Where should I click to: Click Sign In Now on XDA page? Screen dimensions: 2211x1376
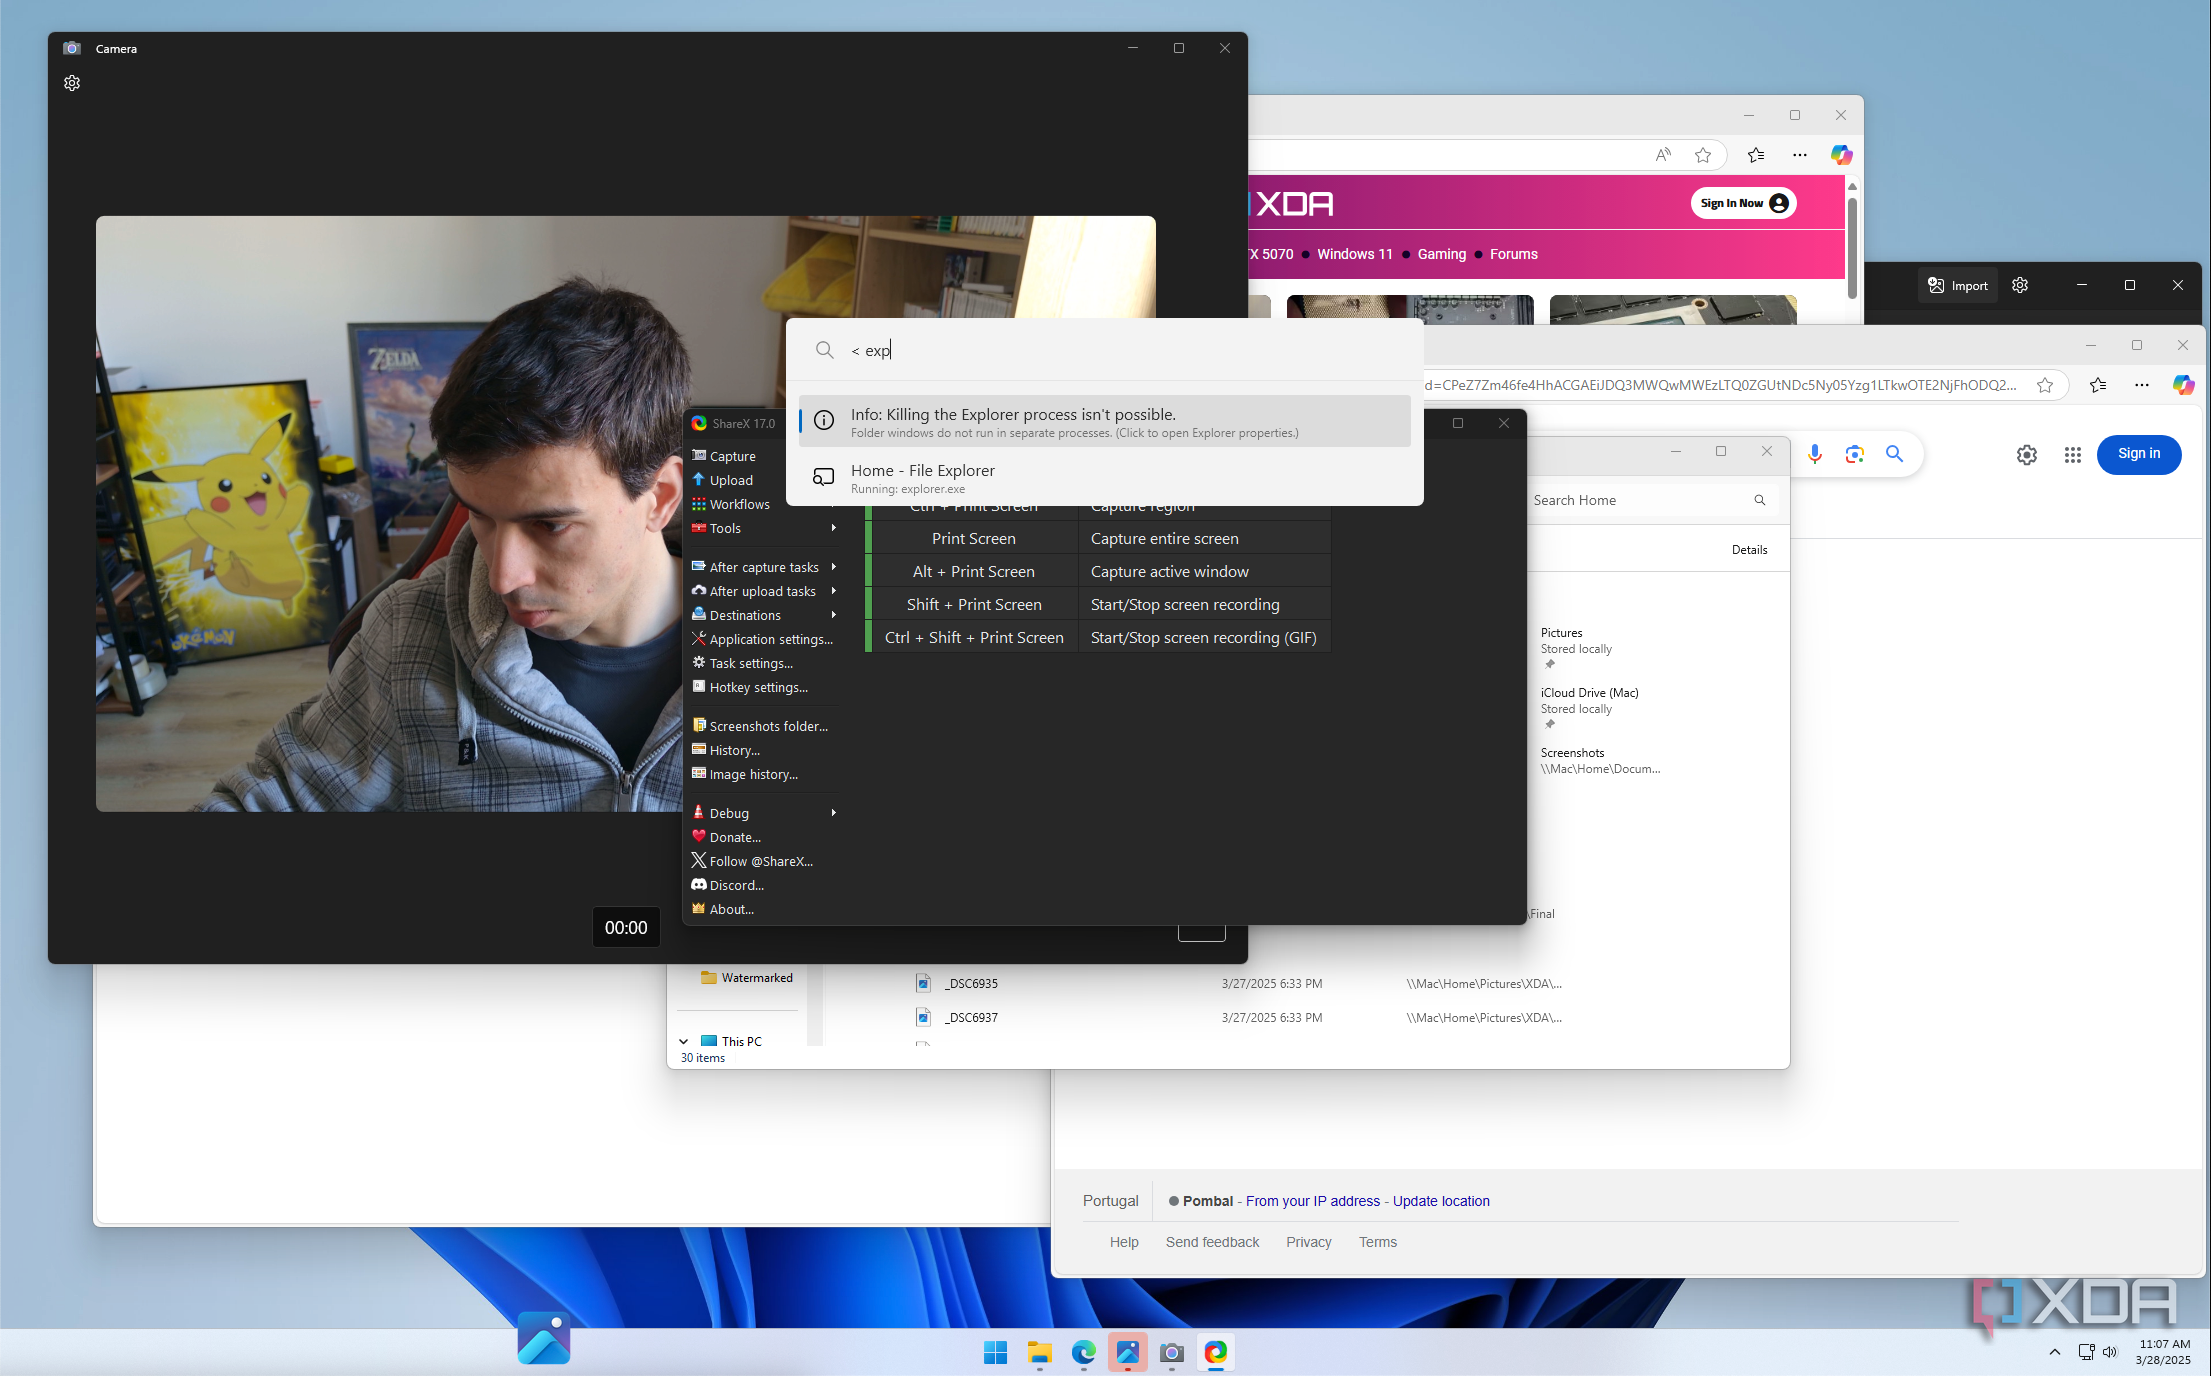point(1743,203)
